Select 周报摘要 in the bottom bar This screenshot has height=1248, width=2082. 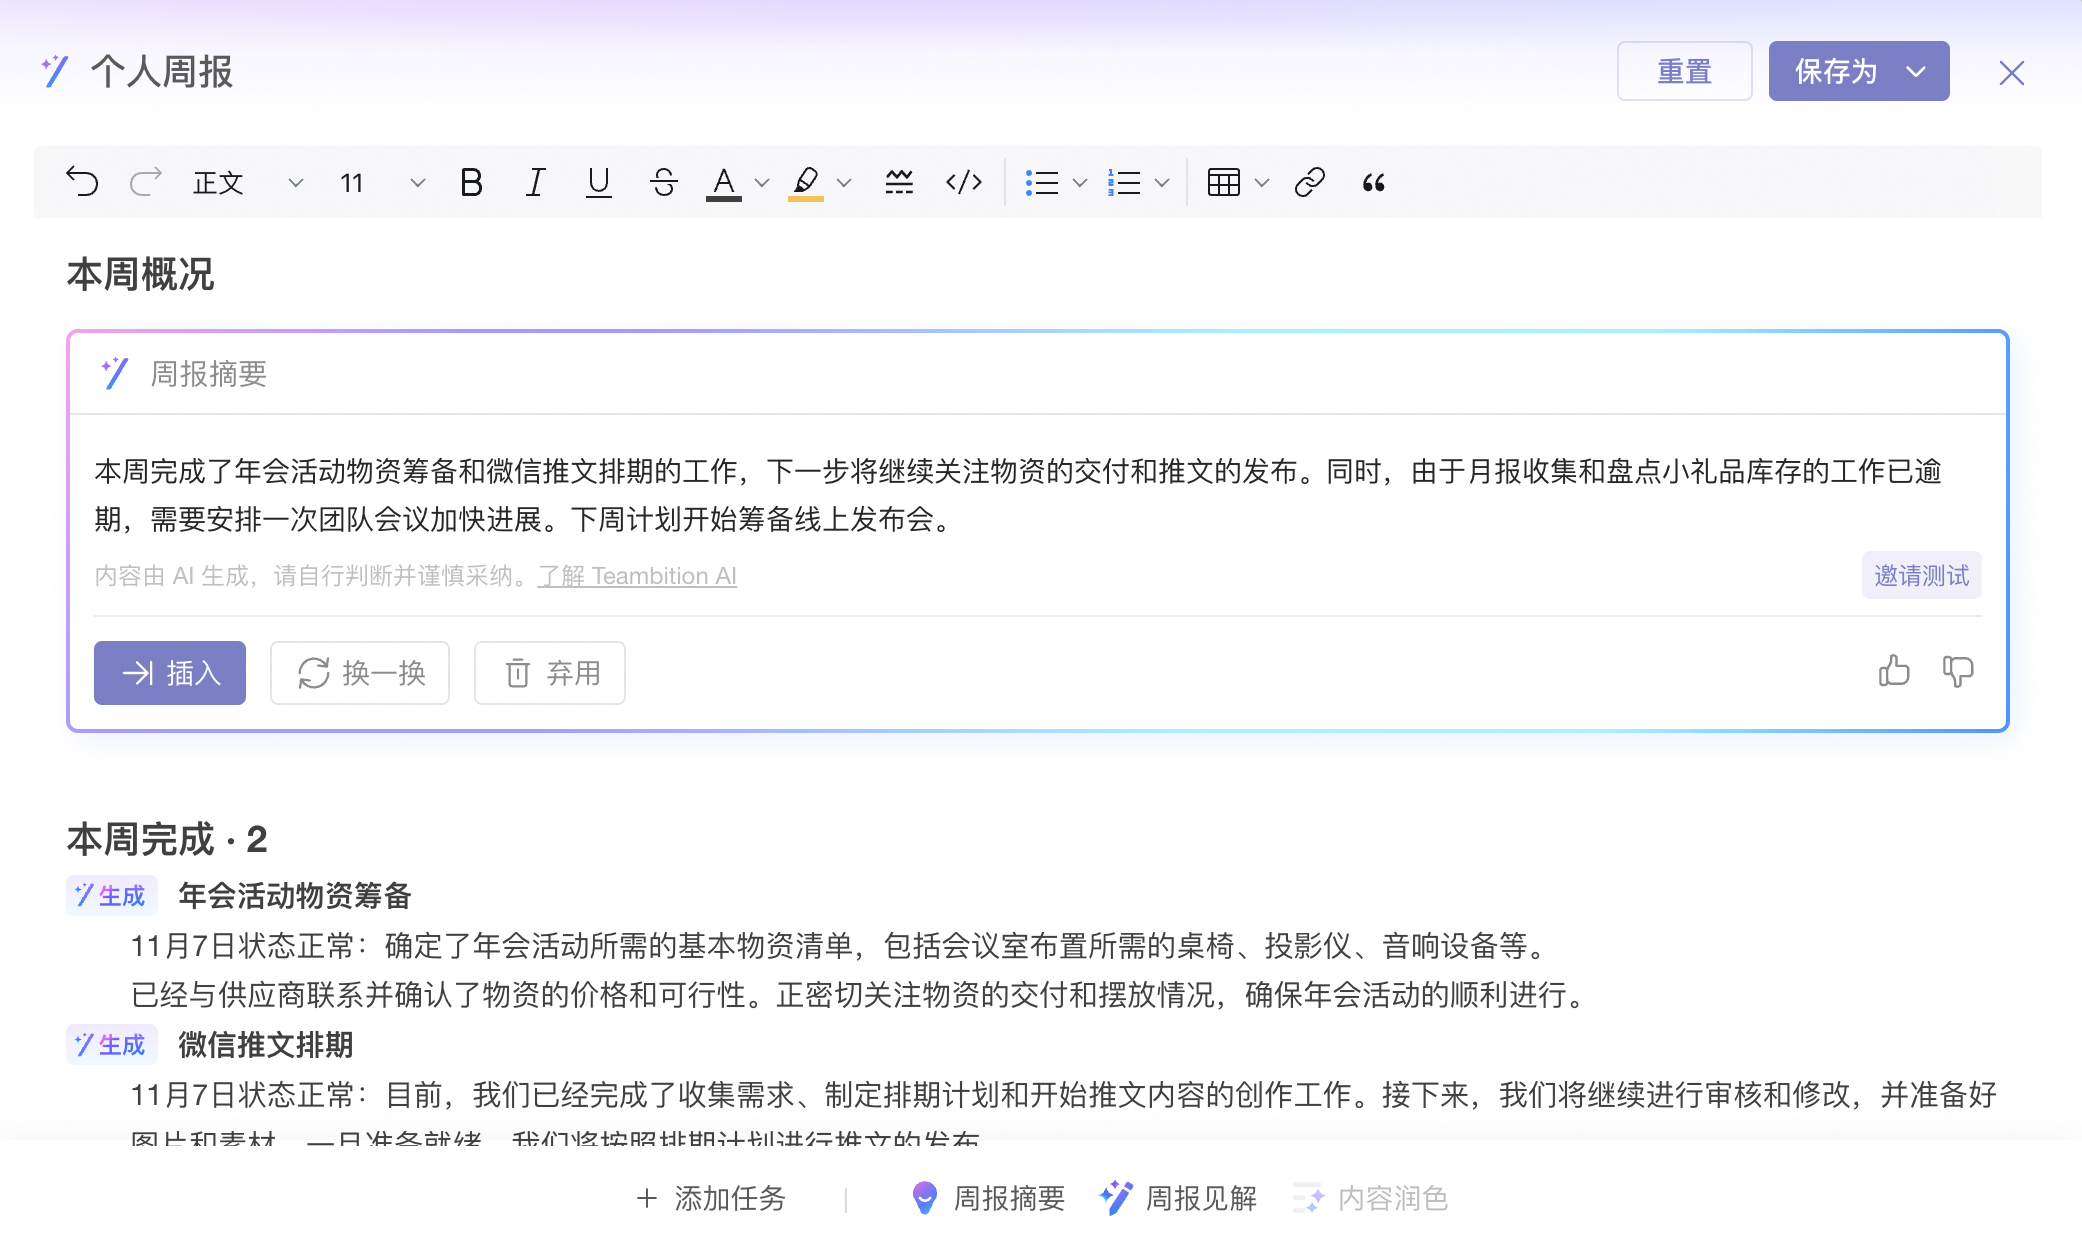[x=1010, y=1198]
